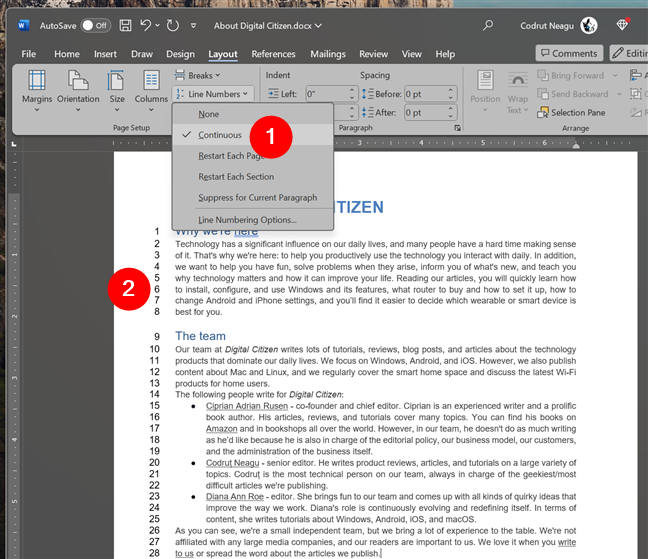Open the Help tab

(445, 54)
